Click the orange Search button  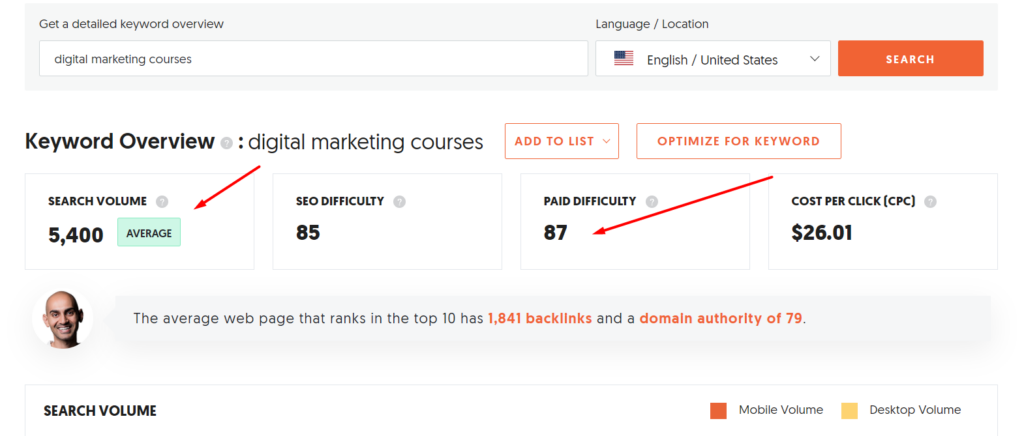click(x=910, y=59)
